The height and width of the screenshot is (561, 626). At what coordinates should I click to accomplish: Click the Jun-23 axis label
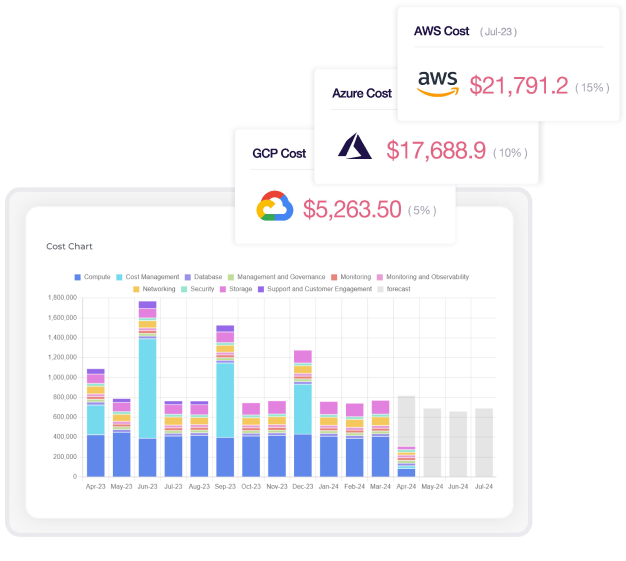tap(147, 487)
